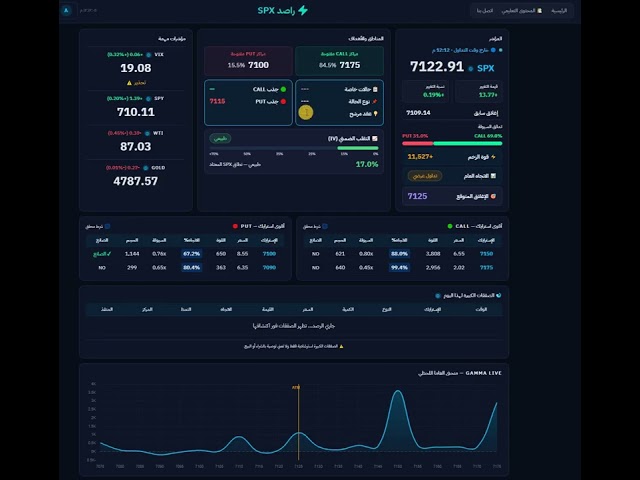Open the اتصل بنا contact us tab
640x480 pixels.
tap(484, 11)
